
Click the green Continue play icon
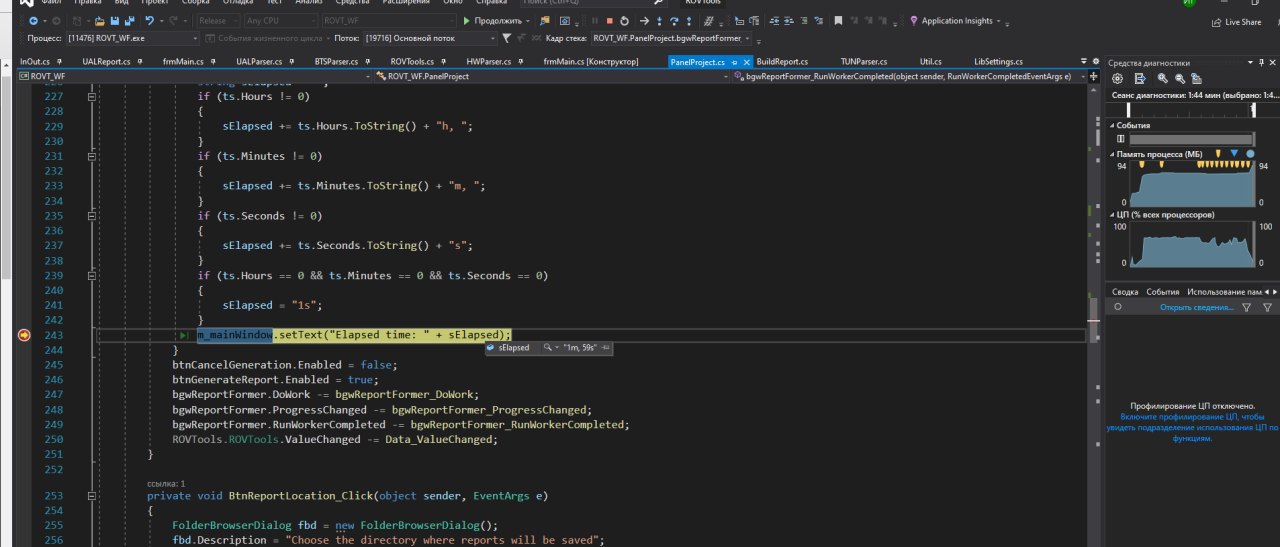pyautogui.click(x=466, y=21)
